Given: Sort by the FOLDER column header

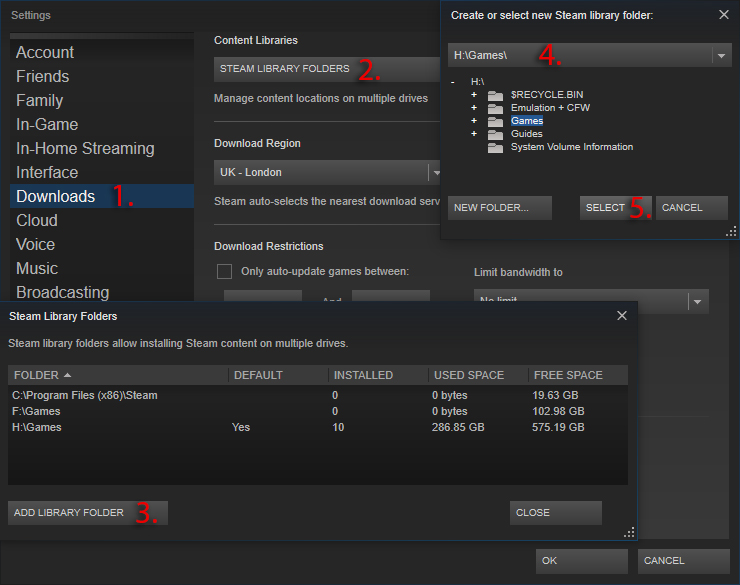Looking at the screenshot, I should click(118, 376).
